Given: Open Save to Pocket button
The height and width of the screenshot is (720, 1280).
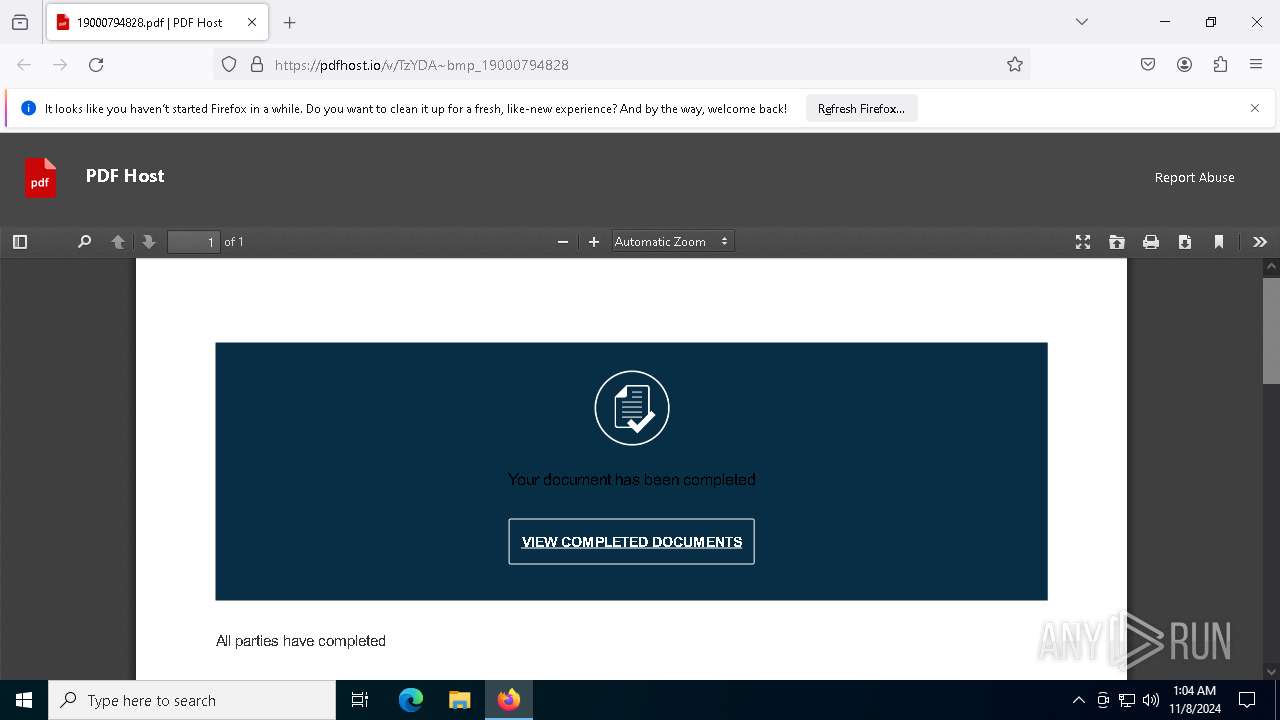Looking at the screenshot, I should click(1148, 65).
